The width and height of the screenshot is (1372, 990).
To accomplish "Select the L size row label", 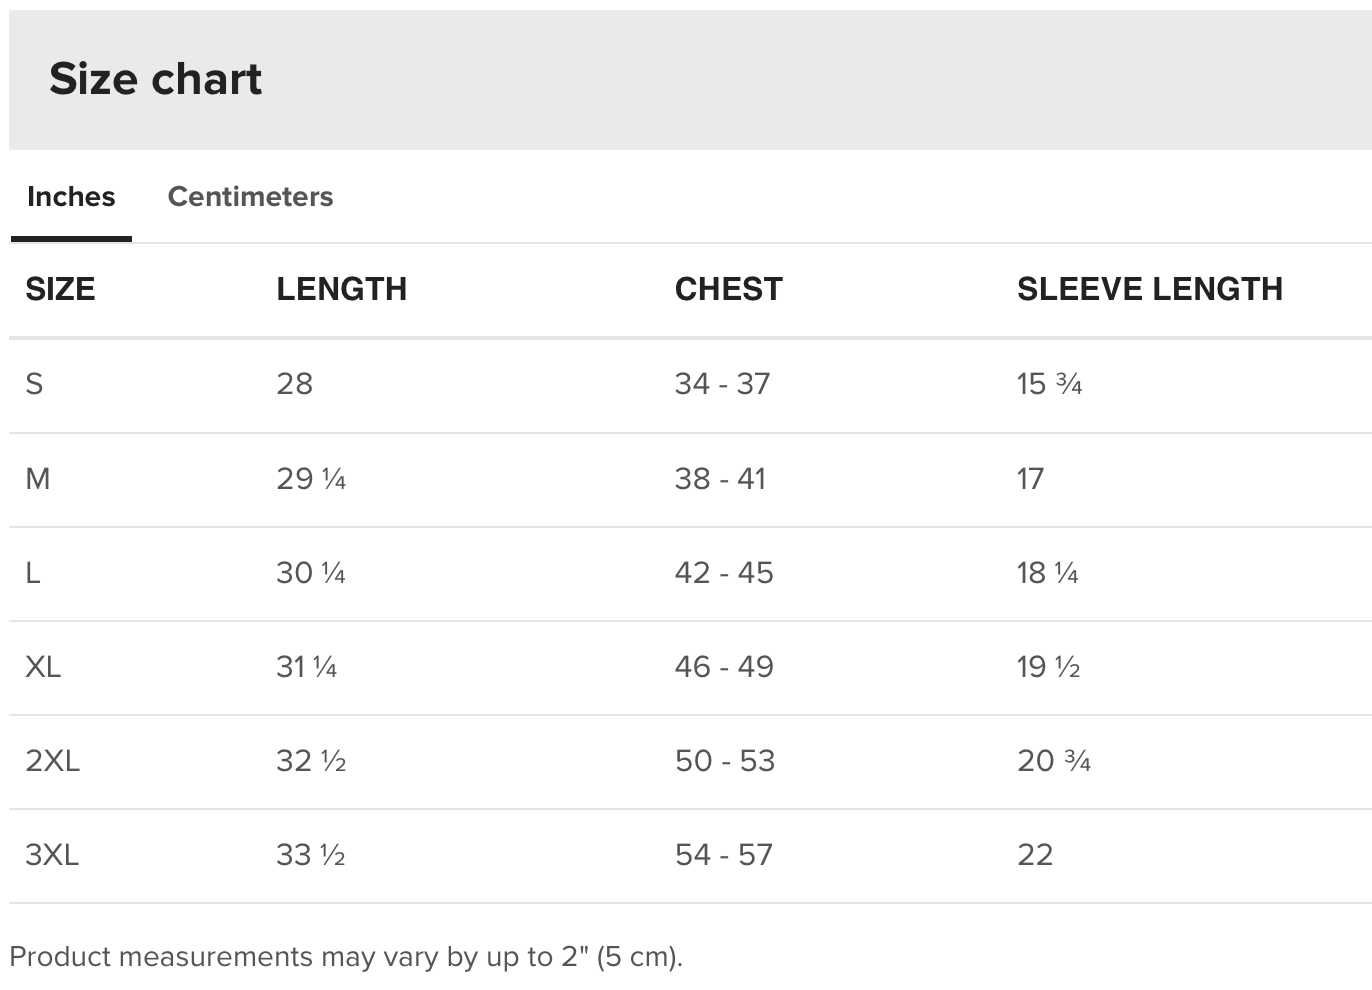I will point(33,573).
